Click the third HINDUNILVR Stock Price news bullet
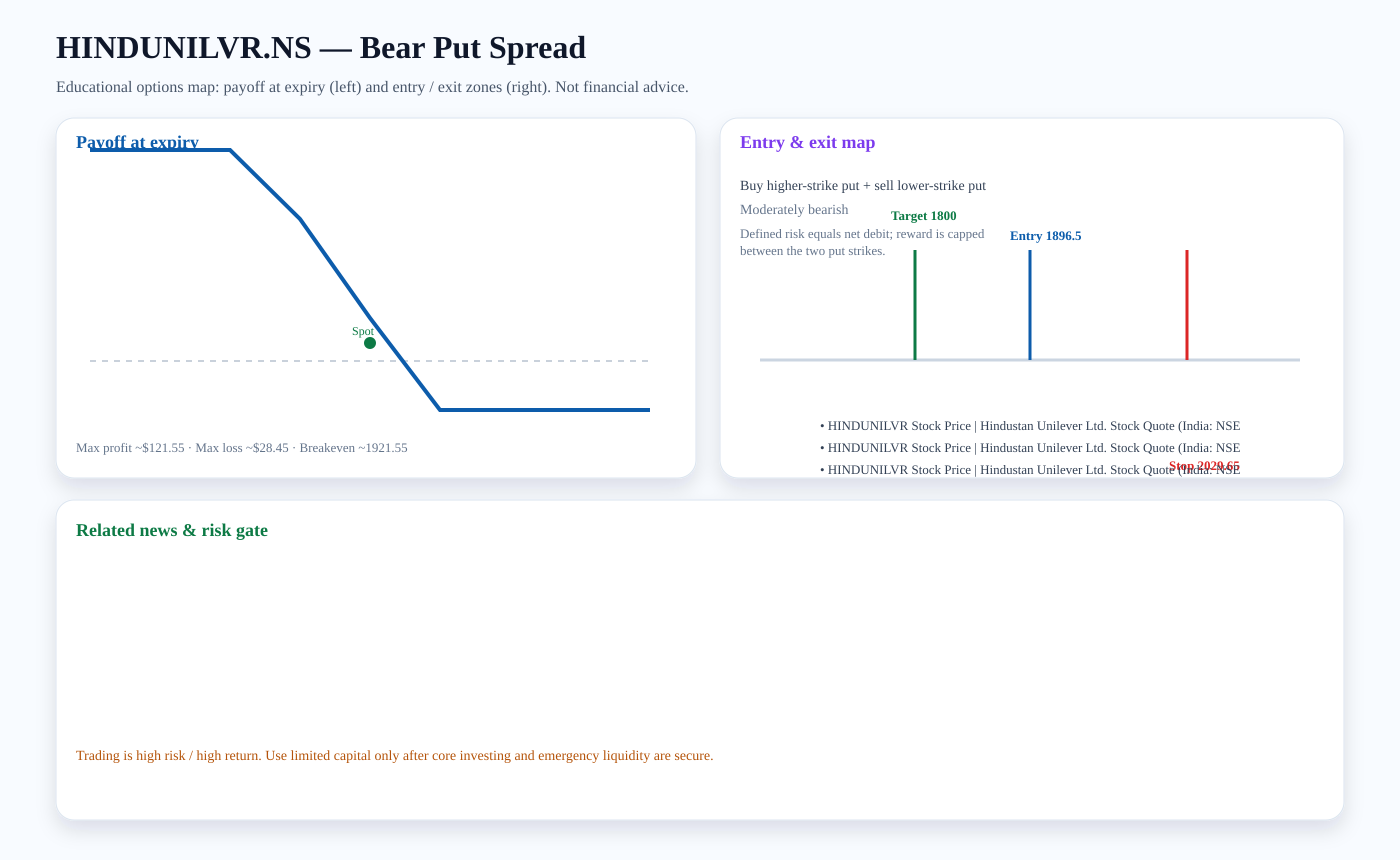 pos(1030,470)
